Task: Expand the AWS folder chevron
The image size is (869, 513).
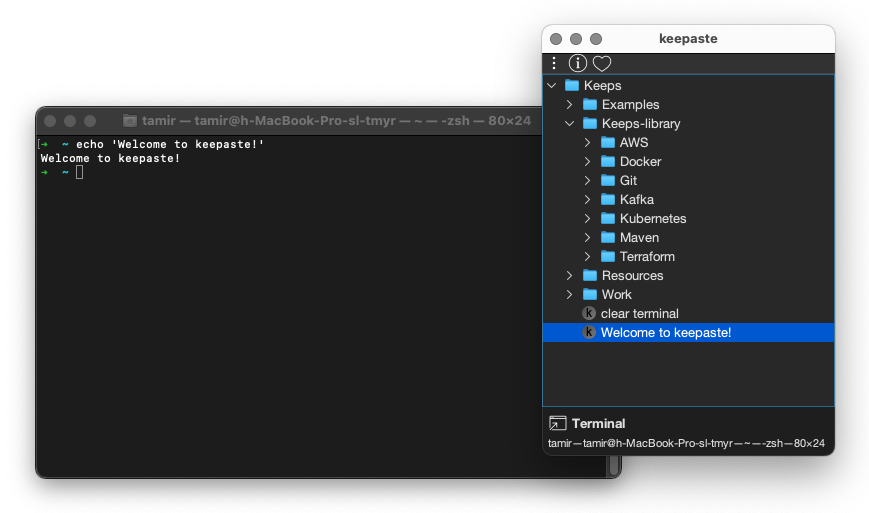Action: (587, 142)
